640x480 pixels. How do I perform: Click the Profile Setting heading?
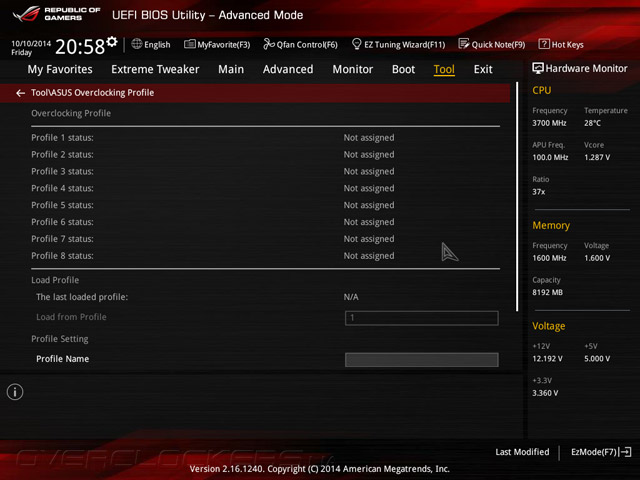(x=60, y=339)
